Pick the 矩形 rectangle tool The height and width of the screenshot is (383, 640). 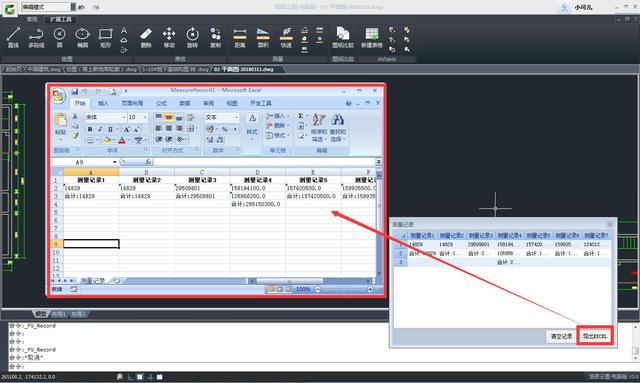click(x=105, y=37)
